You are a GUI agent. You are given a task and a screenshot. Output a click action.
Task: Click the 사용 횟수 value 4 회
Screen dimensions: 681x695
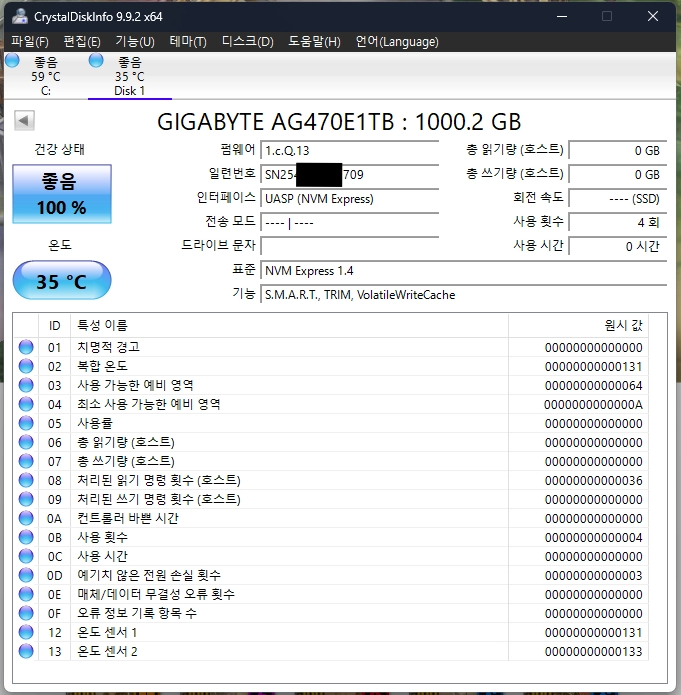tap(618, 223)
